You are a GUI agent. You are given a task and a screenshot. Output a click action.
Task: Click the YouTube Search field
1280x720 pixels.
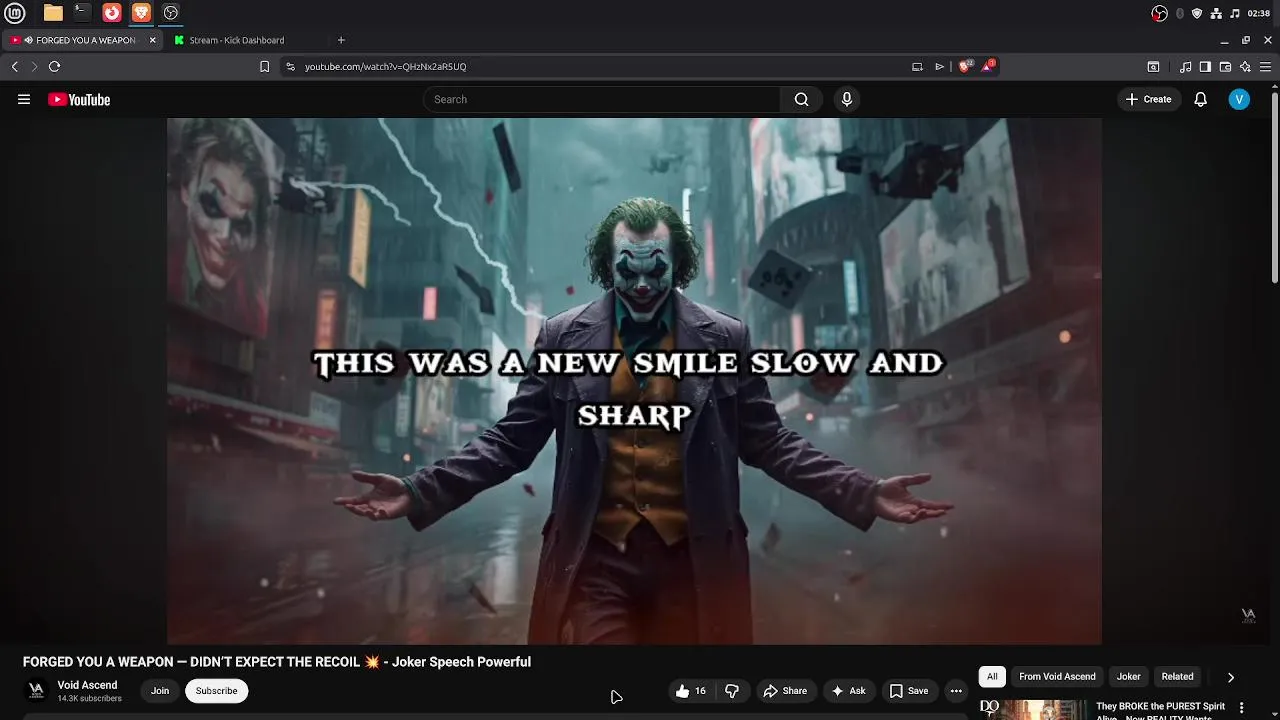click(601, 99)
